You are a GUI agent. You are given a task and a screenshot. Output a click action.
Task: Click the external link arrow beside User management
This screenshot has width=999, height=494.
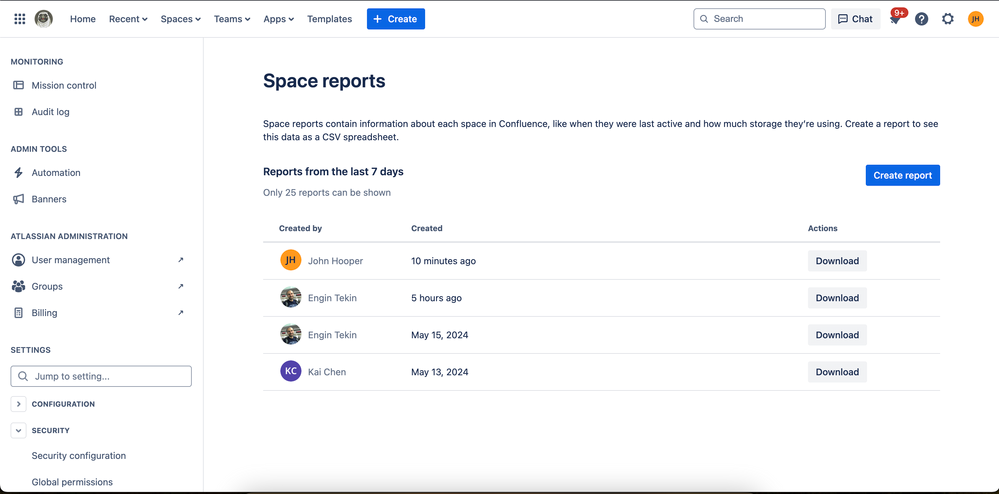coord(180,260)
